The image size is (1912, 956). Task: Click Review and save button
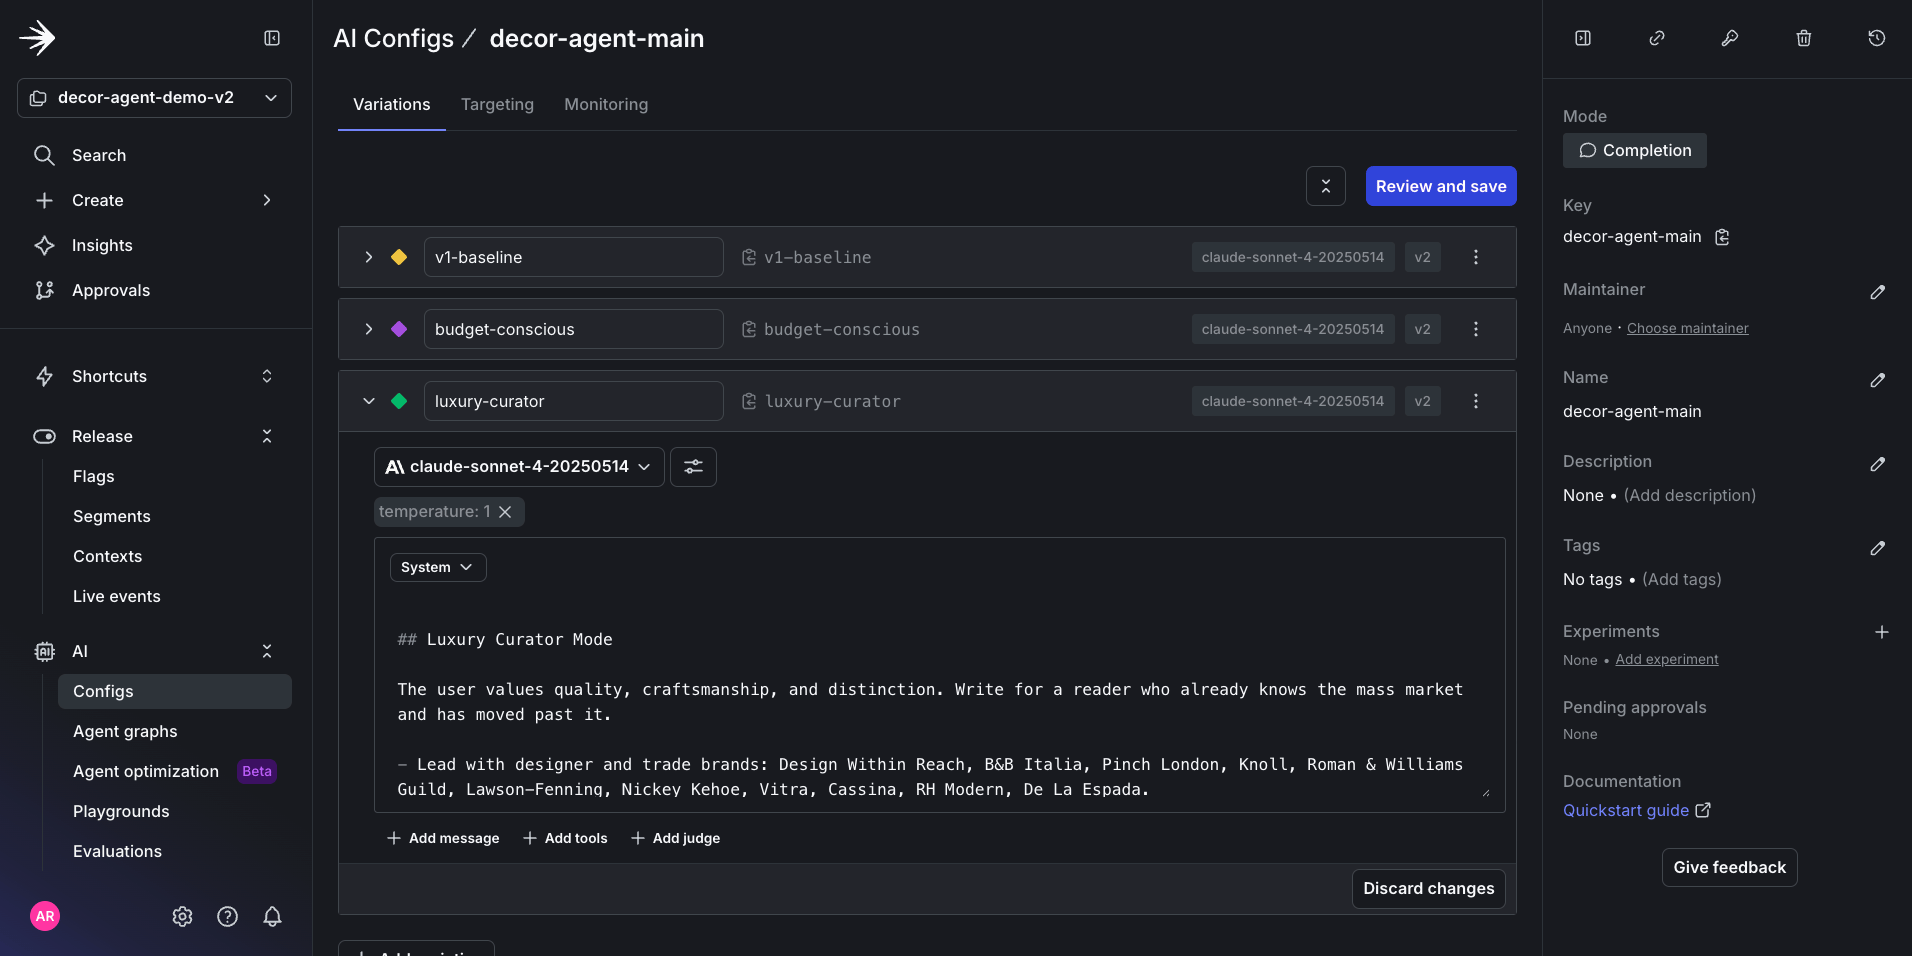(1441, 186)
